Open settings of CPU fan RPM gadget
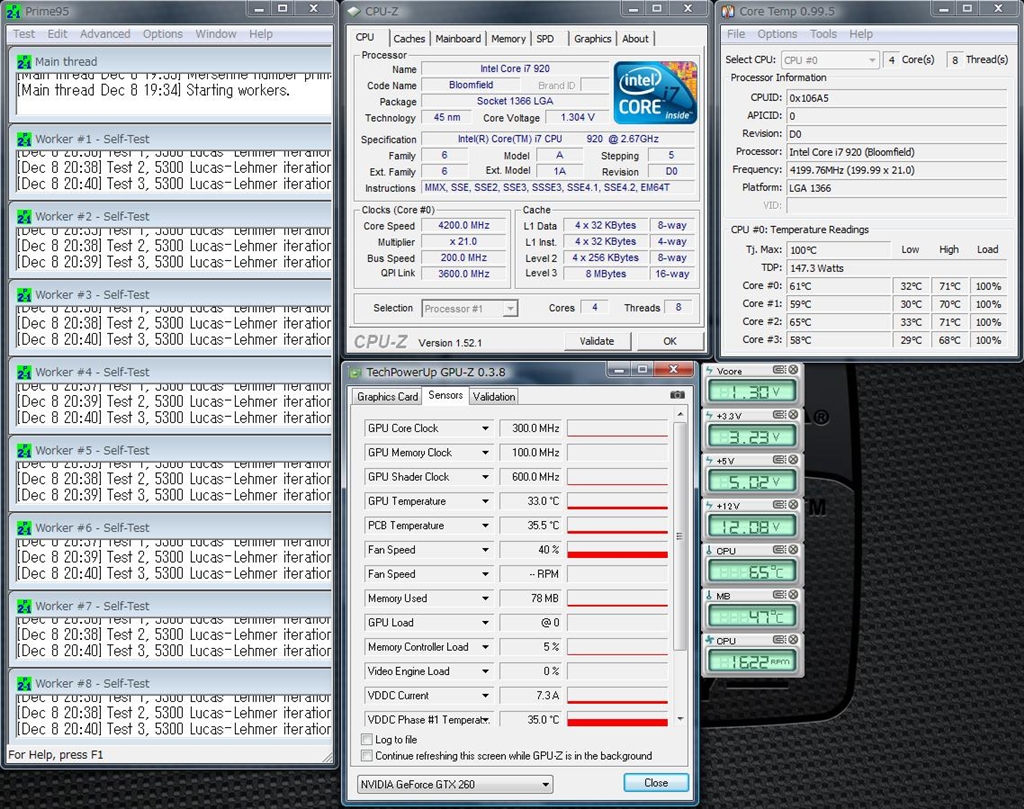This screenshot has width=1024, height=809. 779,641
